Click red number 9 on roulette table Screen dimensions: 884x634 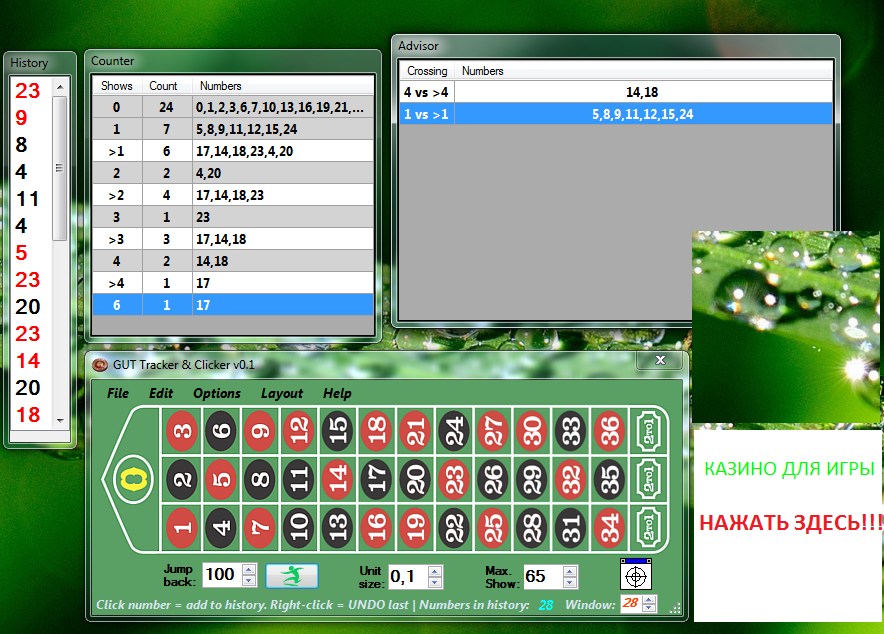[259, 431]
